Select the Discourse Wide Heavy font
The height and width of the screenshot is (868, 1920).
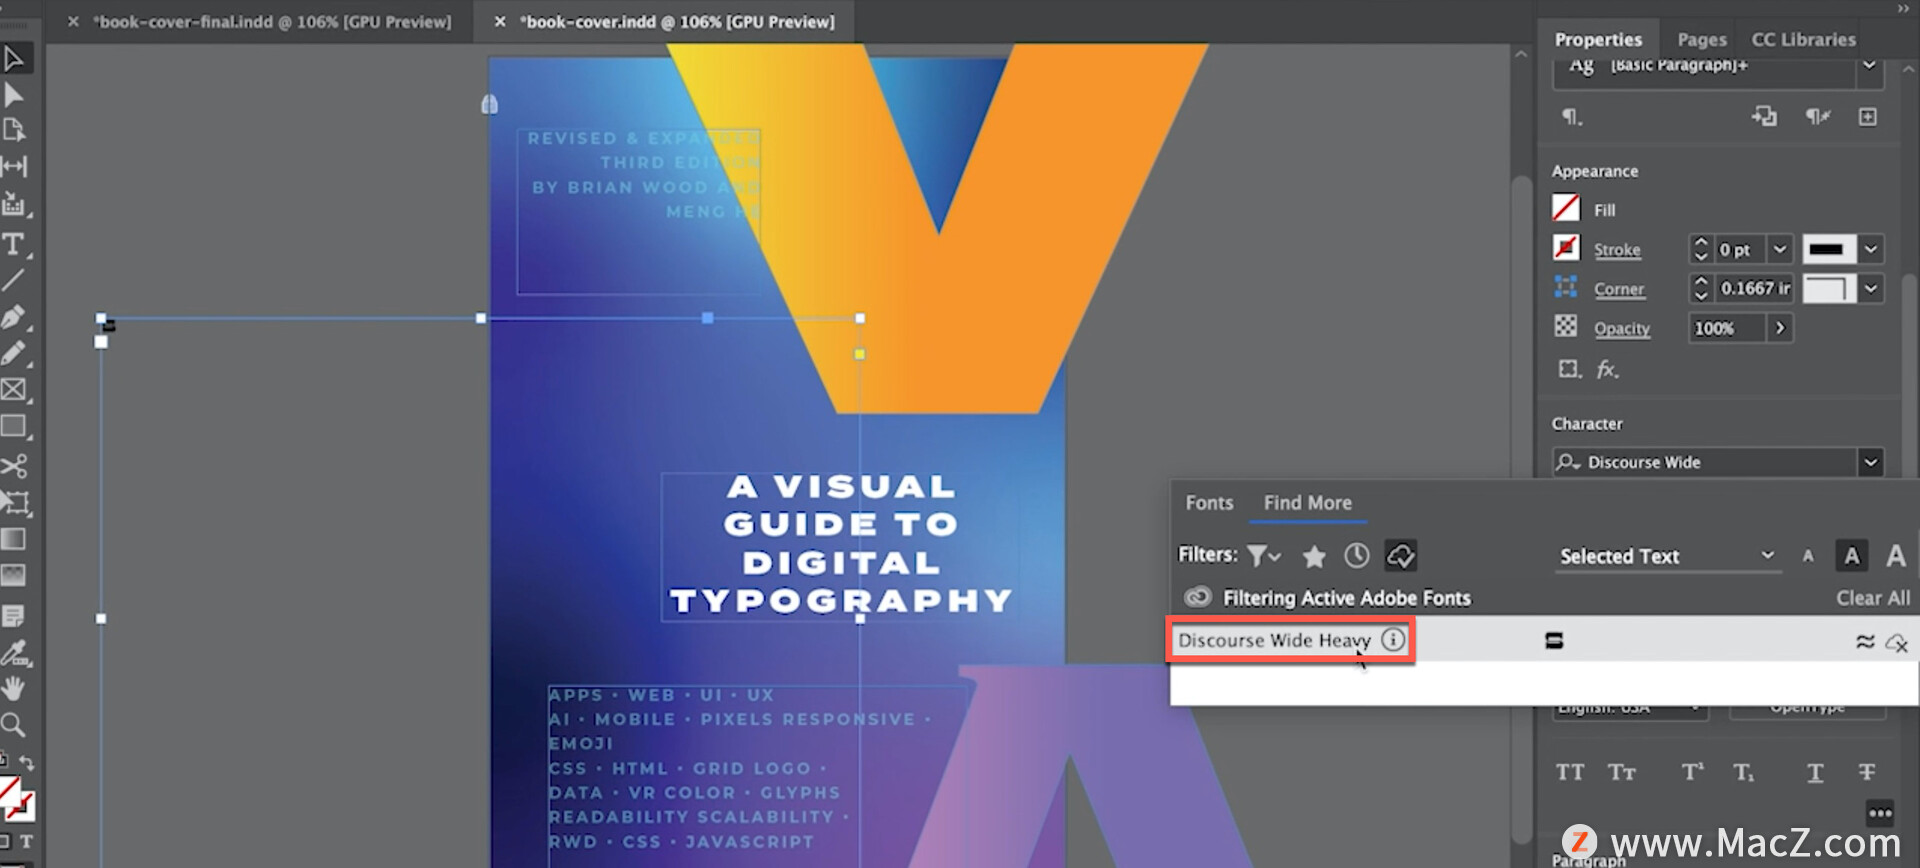click(1273, 640)
